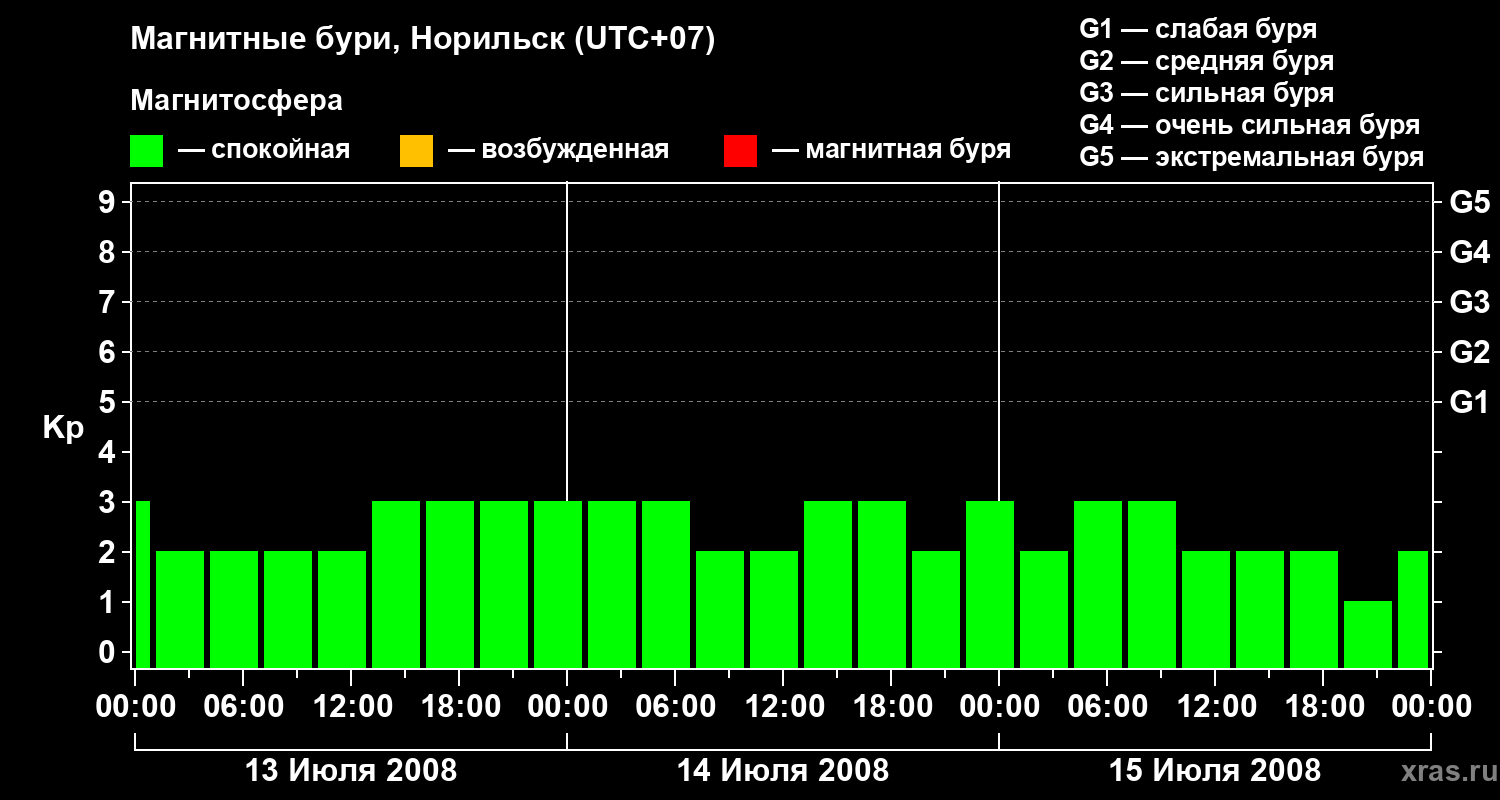The height and width of the screenshot is (800, 1500).
Task: Click the G4 — очень сильная буря line
Action: coord(1250,125)
